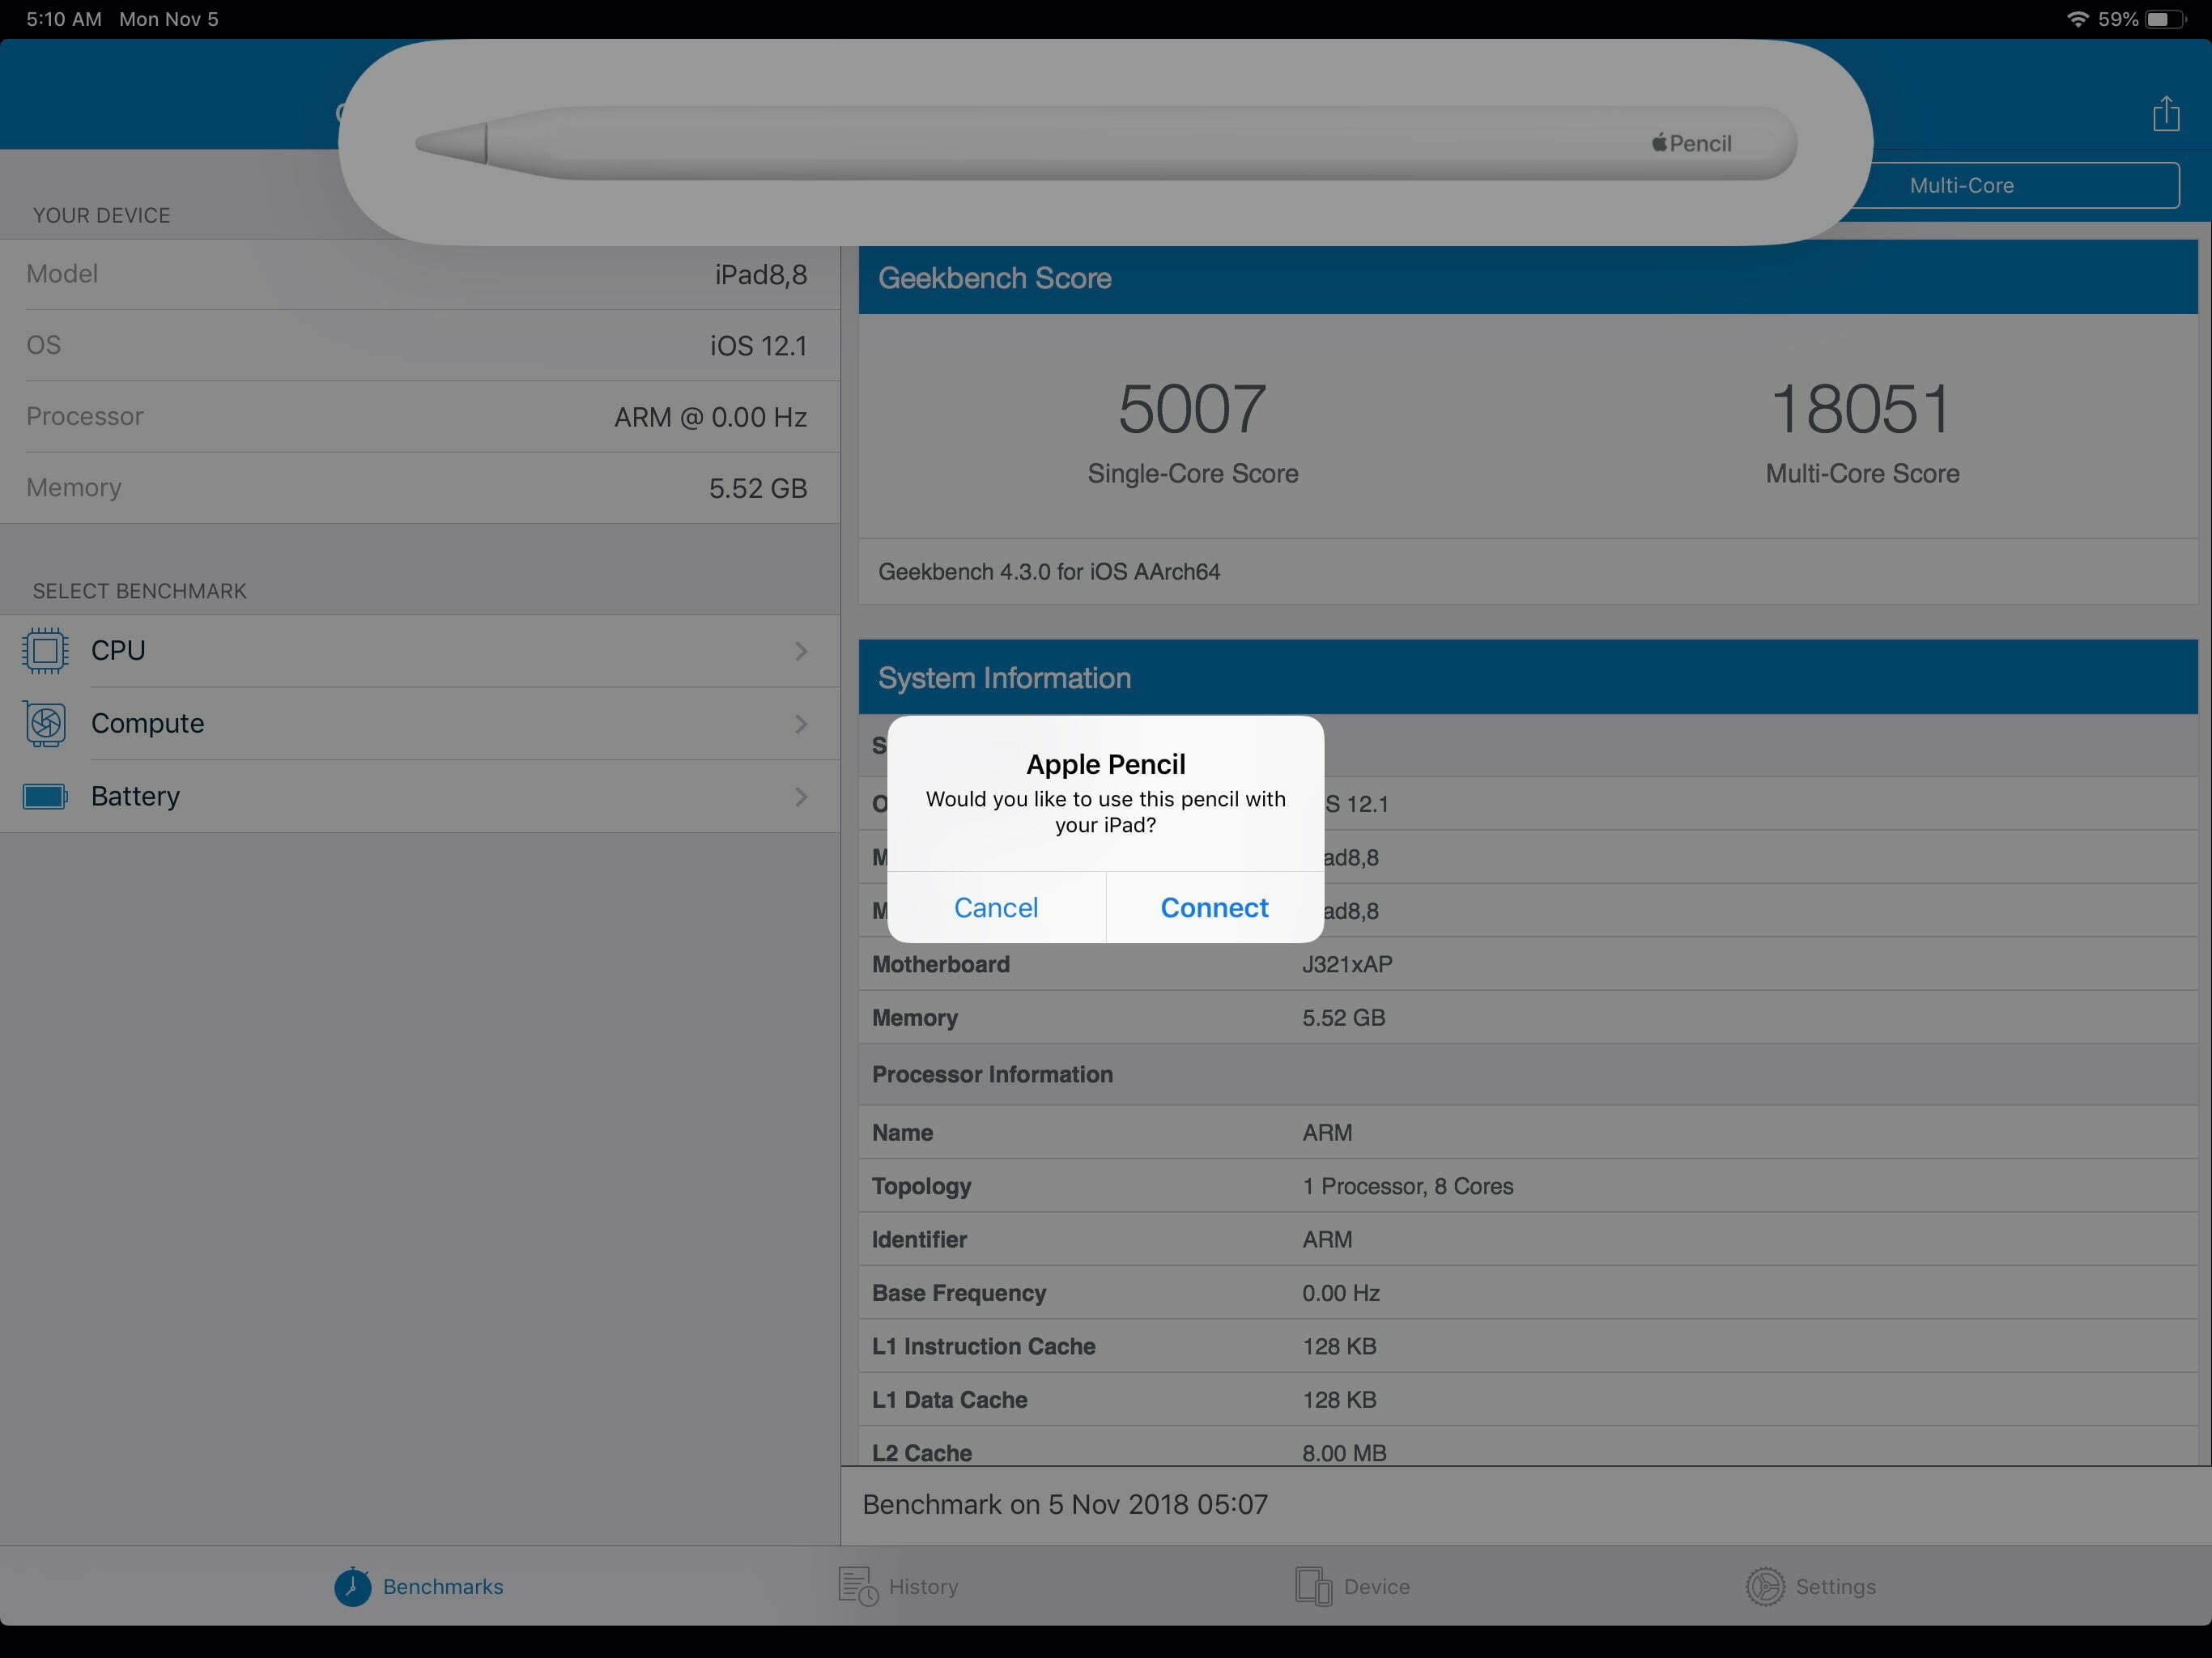The height and width of the screenshot is (1658, 2212).
Task: Expand the Compute row chevron
Action: pyautogui.click(x=801, y=724)
